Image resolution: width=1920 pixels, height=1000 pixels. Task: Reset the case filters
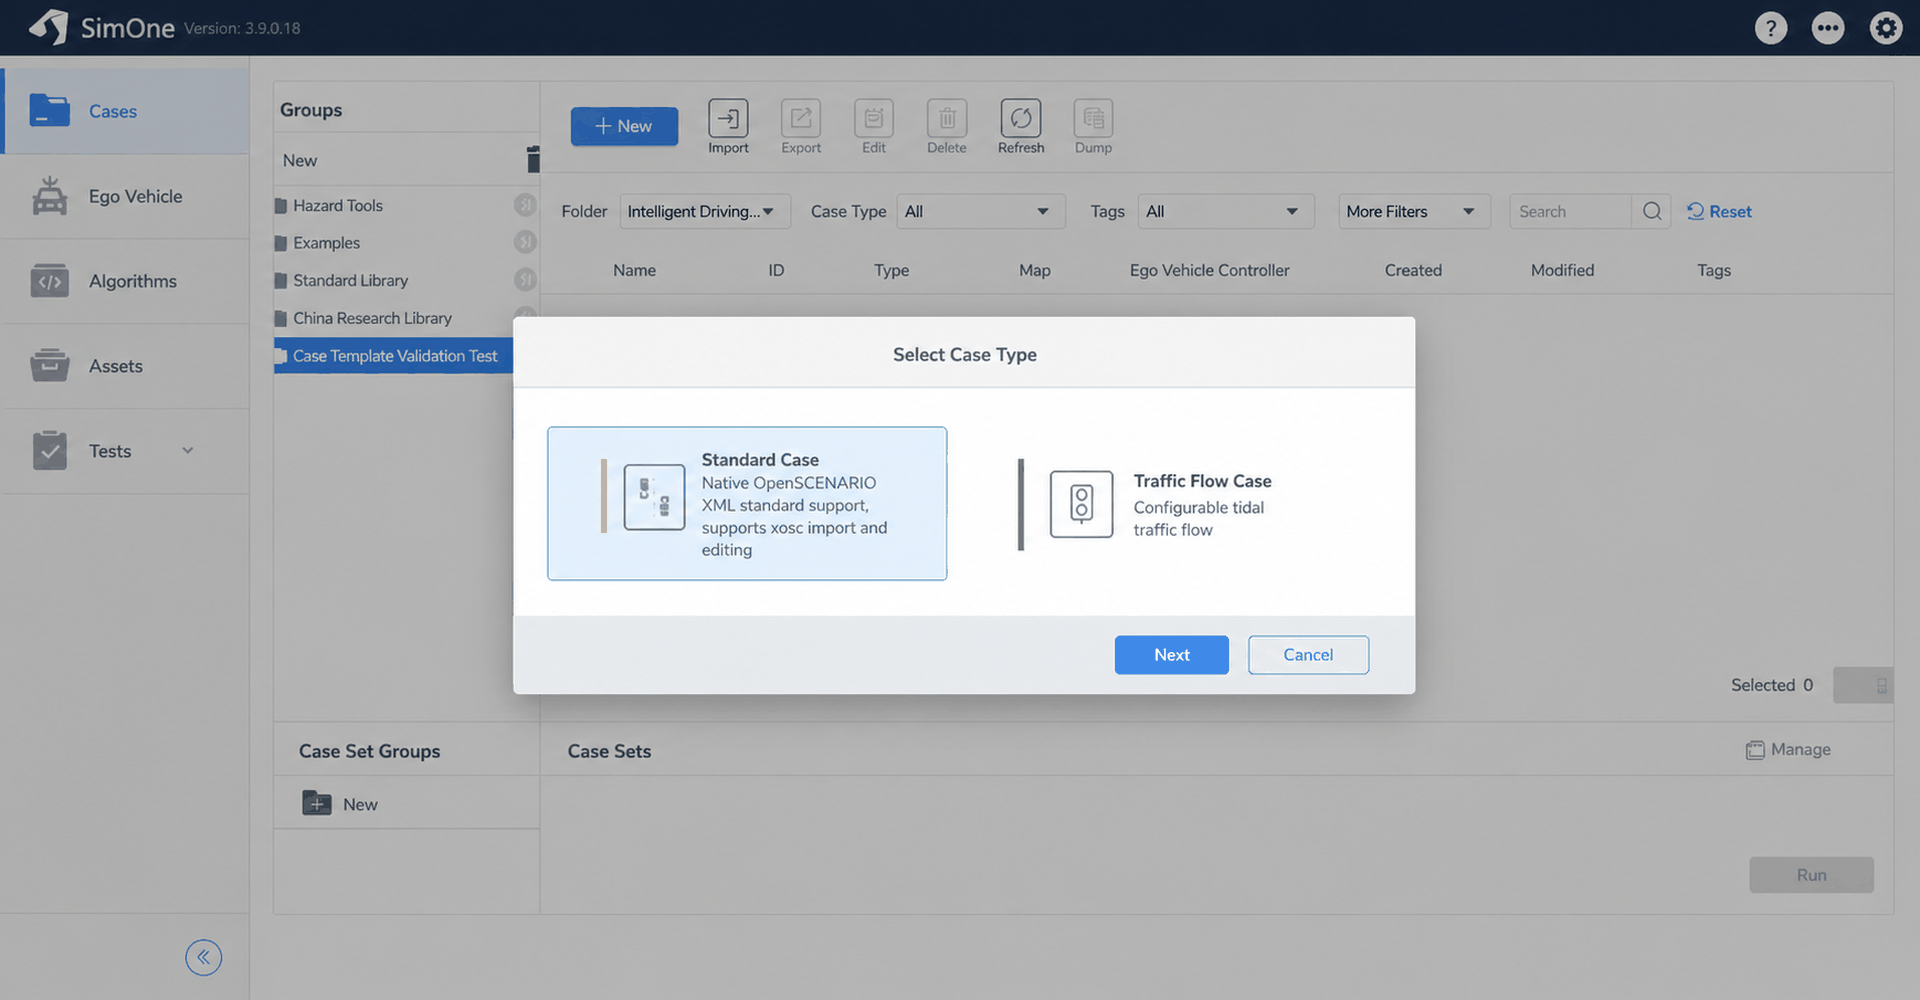pos(1720,211)
